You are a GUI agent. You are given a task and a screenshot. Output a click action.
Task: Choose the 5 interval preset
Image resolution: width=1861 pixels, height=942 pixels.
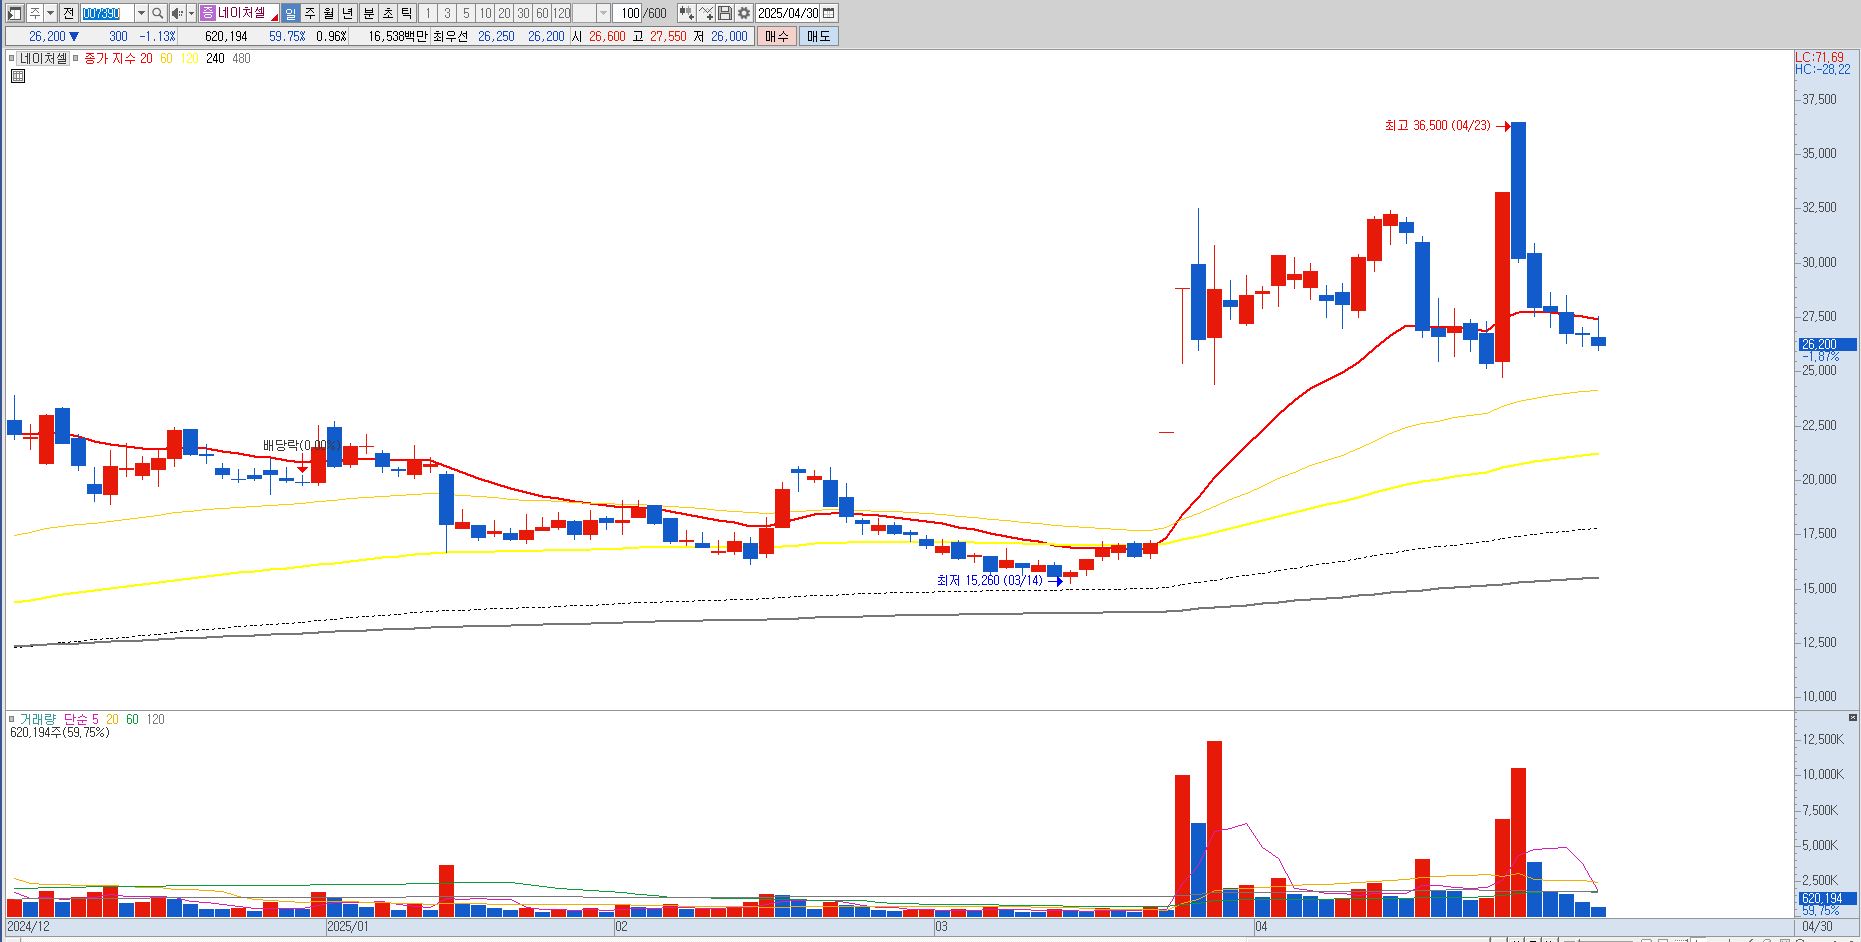[x=466, y=13]
